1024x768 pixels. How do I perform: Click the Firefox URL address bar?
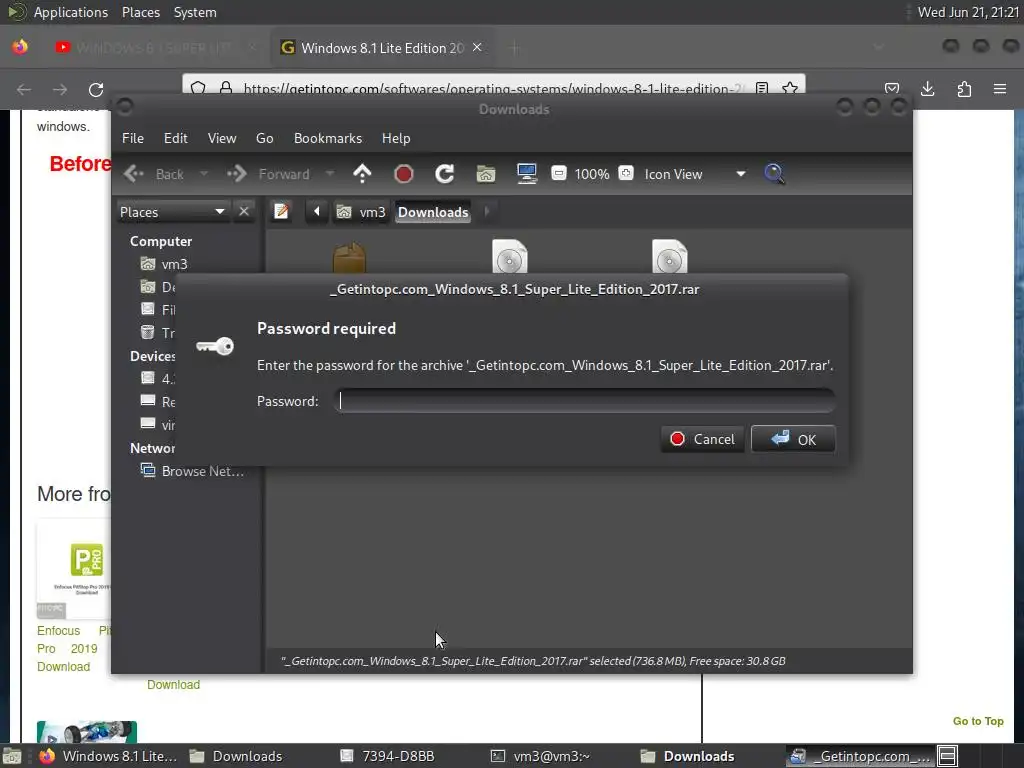click(x=493, y=88)
